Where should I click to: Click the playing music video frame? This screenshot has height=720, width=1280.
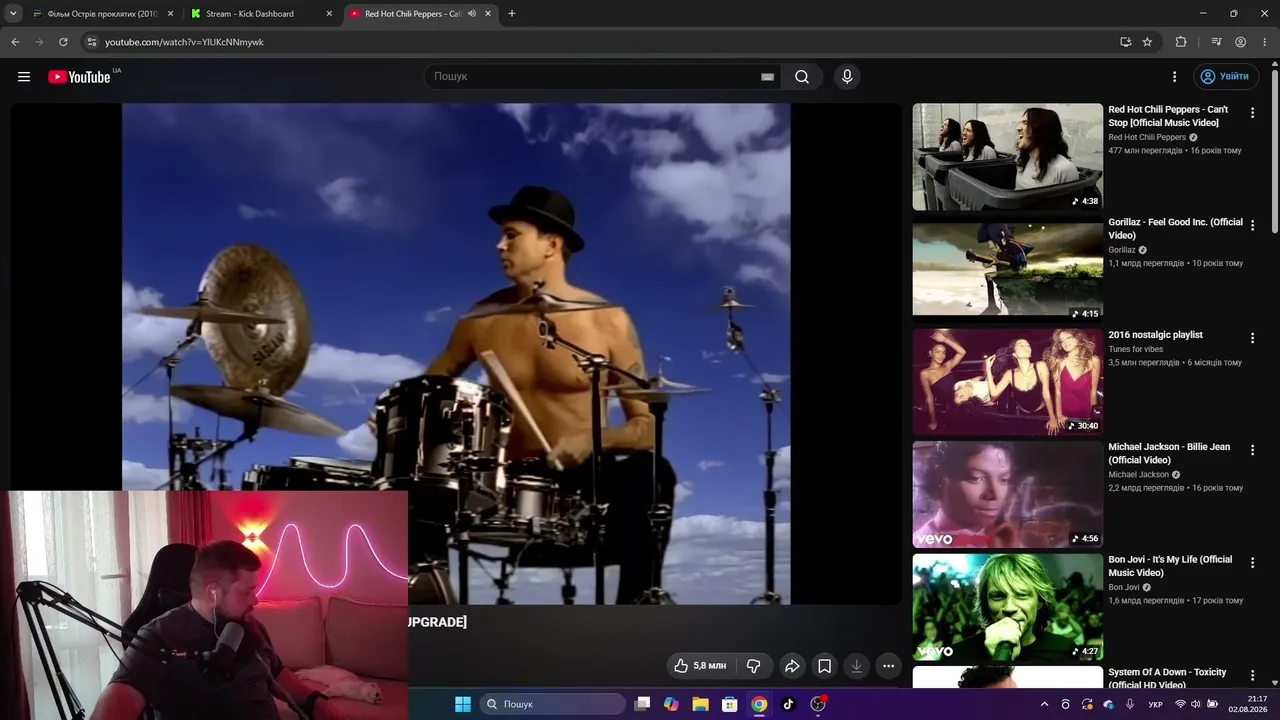click(456, 353)
